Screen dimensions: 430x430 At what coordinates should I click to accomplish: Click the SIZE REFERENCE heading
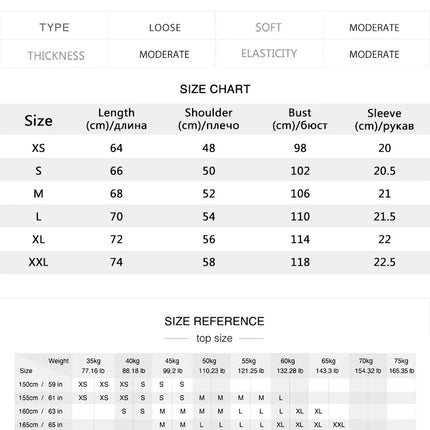pos(214,321)
